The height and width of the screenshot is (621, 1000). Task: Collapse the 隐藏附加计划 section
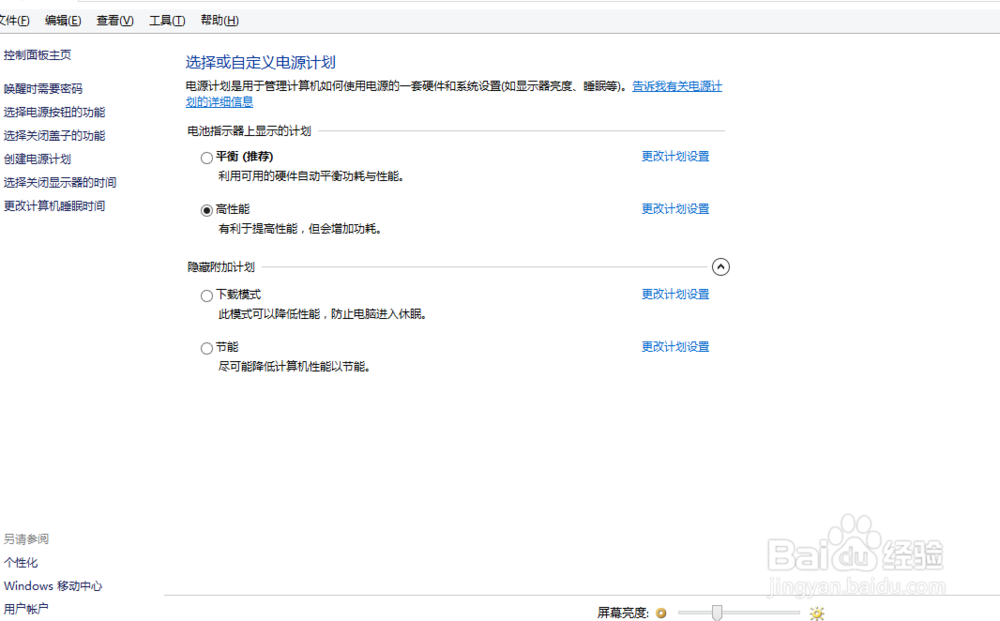[721, 267]
